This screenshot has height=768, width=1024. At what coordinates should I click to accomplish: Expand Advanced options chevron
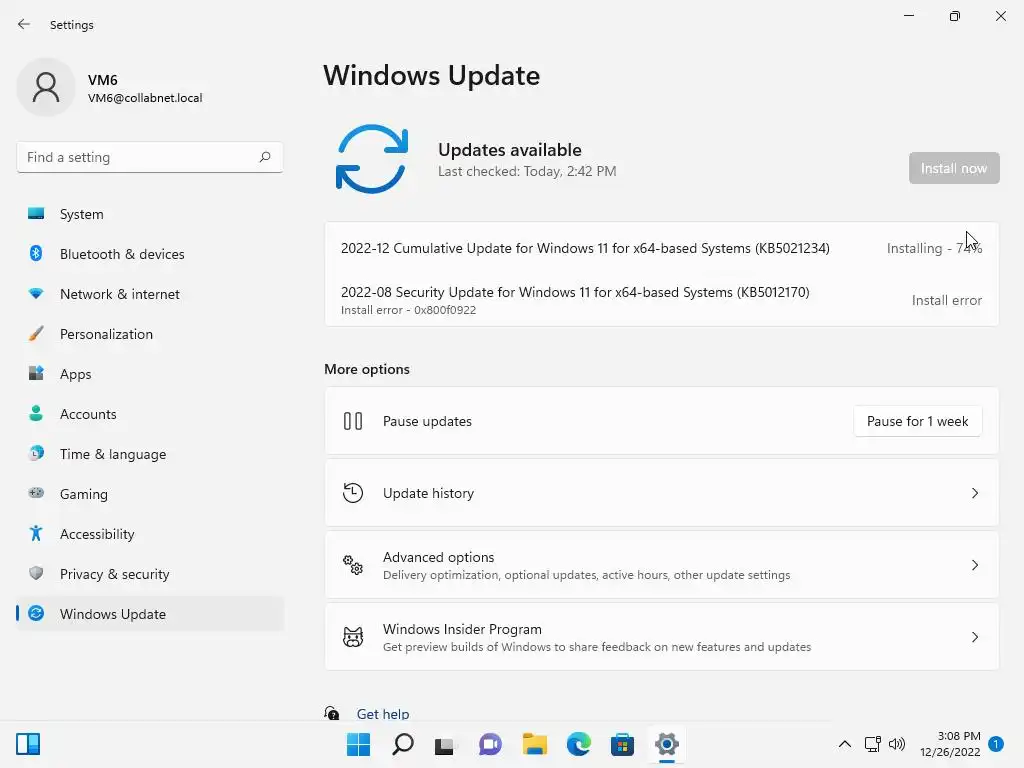(974, 565)
